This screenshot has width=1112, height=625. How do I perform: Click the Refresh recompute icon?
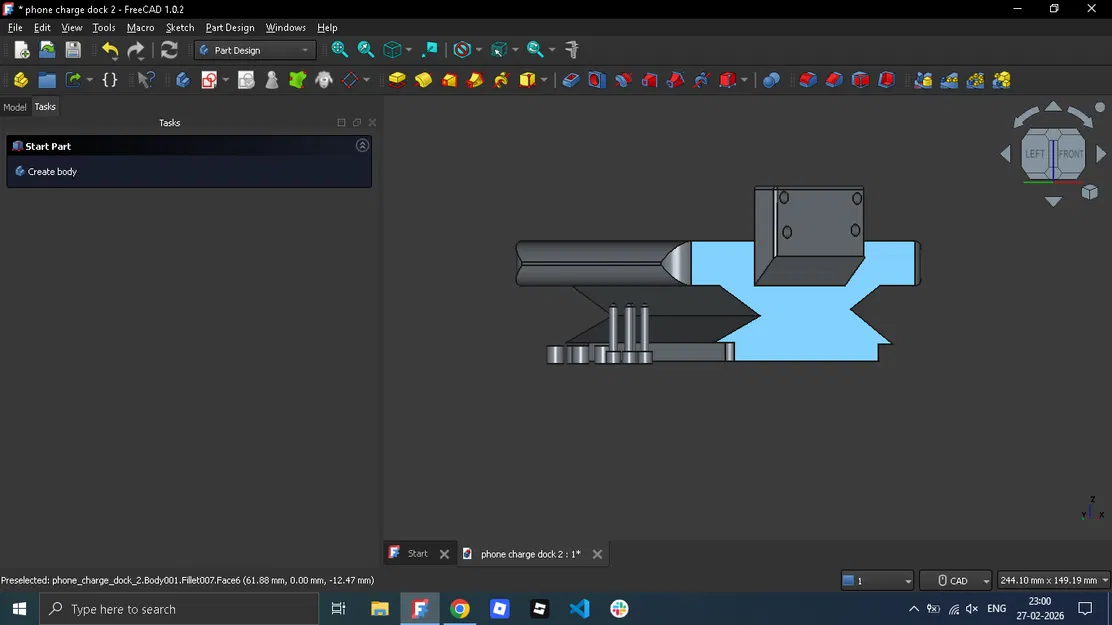pyautogui.click(x=169, y=50)
